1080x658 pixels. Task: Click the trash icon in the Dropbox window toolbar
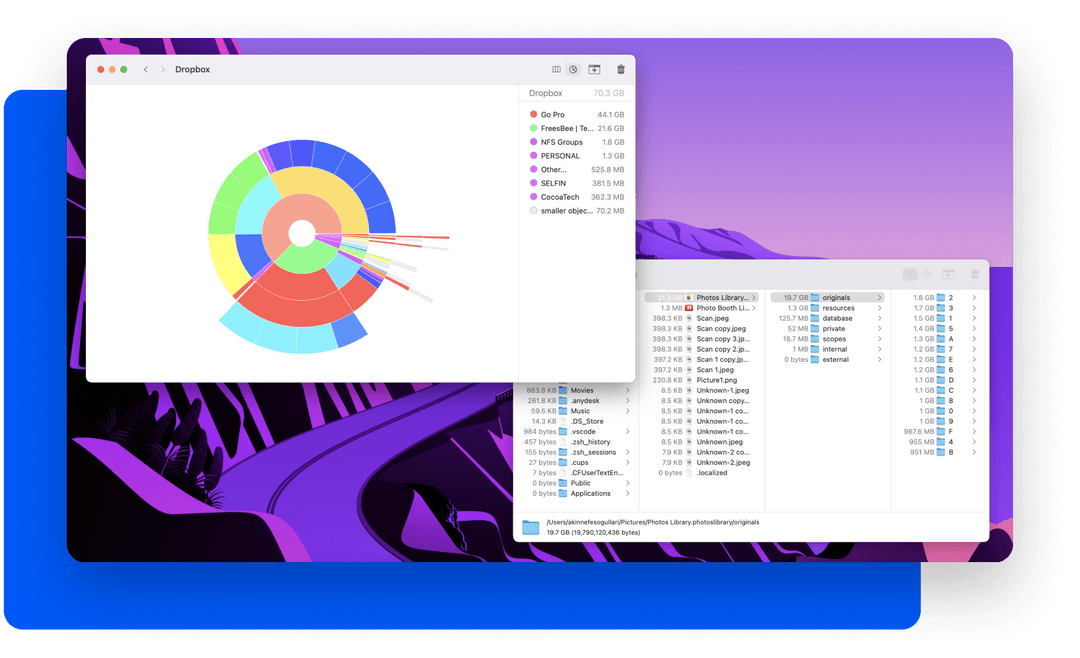point(620,69)
